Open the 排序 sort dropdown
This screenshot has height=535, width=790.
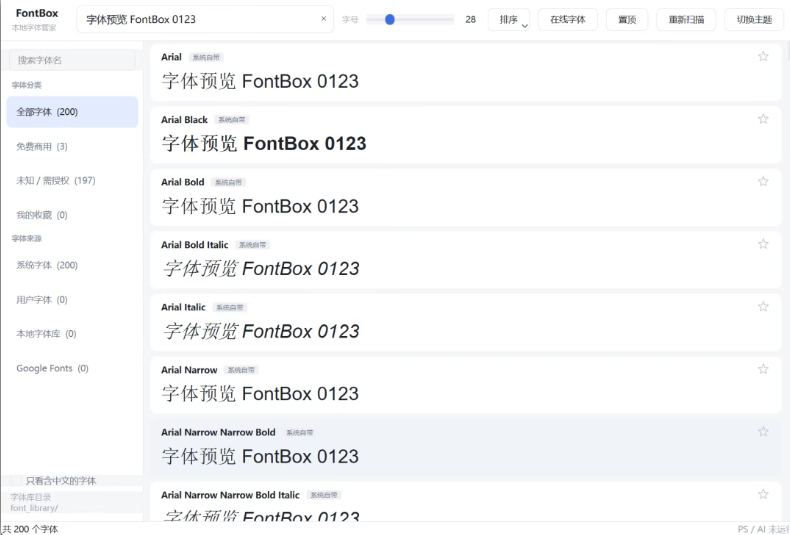[508, 20]
